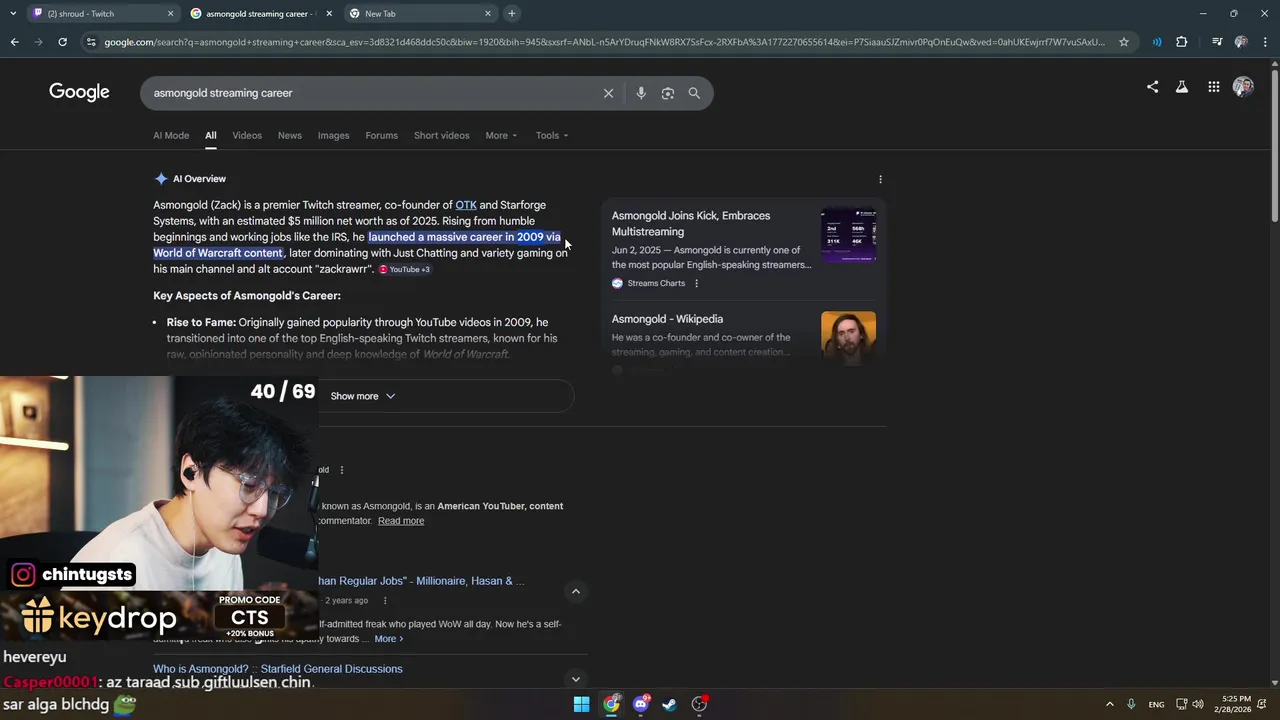Open Windows Start menu icon
The height and width of the screenshot is (720, 1280).
pos(581,704)
